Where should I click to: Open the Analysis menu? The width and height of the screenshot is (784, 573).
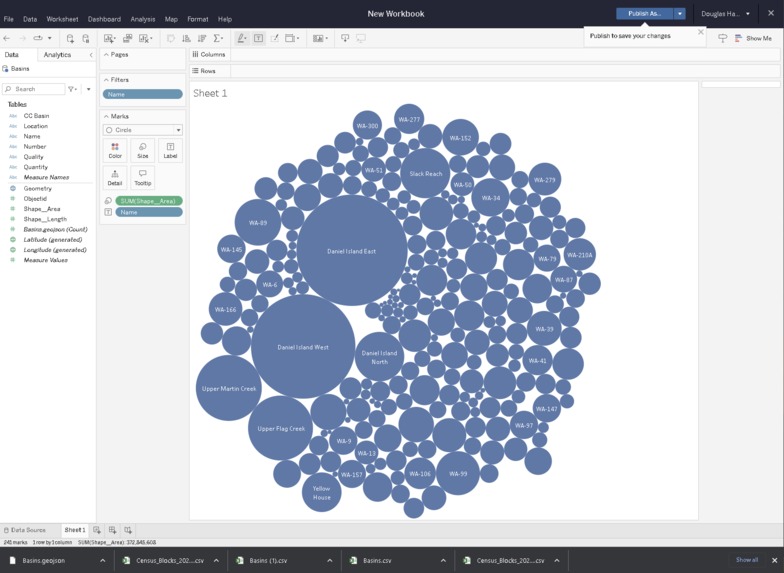(142, 19)
